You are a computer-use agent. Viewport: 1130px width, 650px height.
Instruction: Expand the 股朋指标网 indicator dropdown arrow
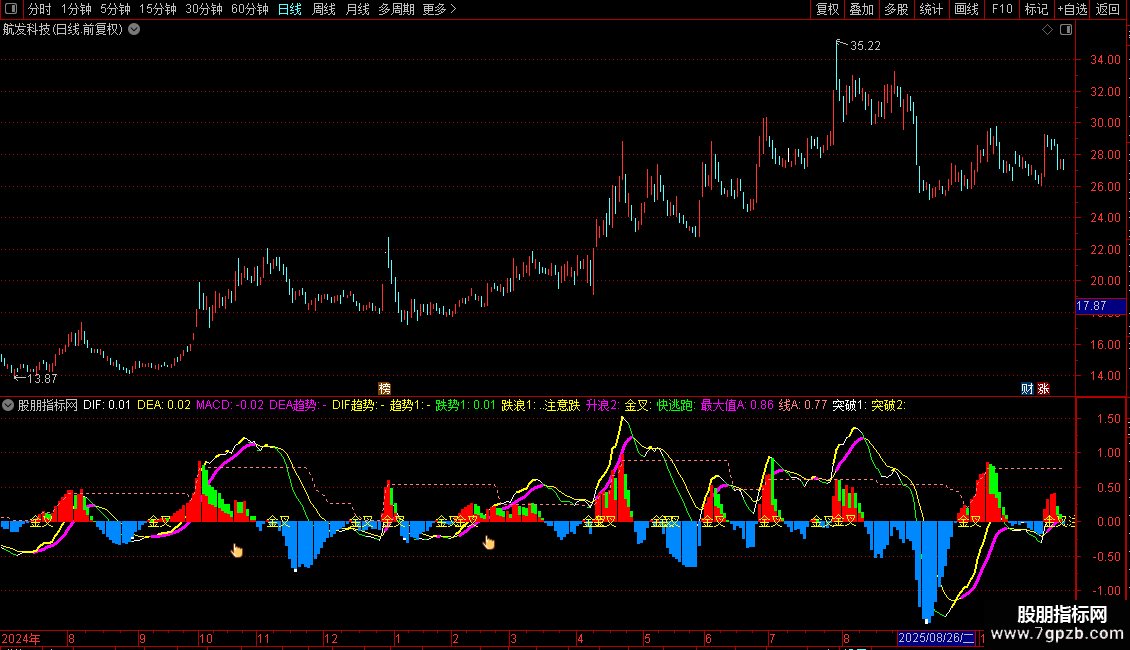[x=8, y=406]
